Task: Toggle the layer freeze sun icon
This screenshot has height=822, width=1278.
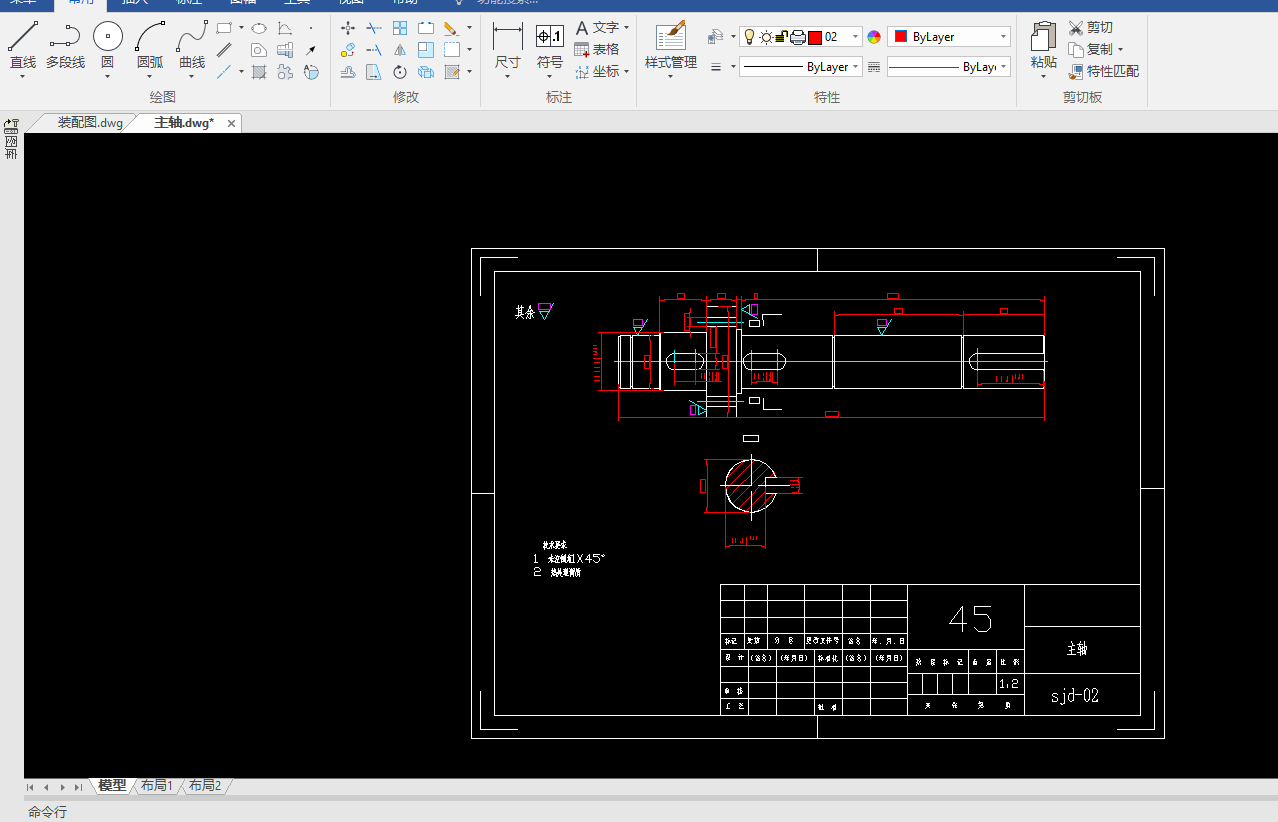Action: (x=766, y=37)
